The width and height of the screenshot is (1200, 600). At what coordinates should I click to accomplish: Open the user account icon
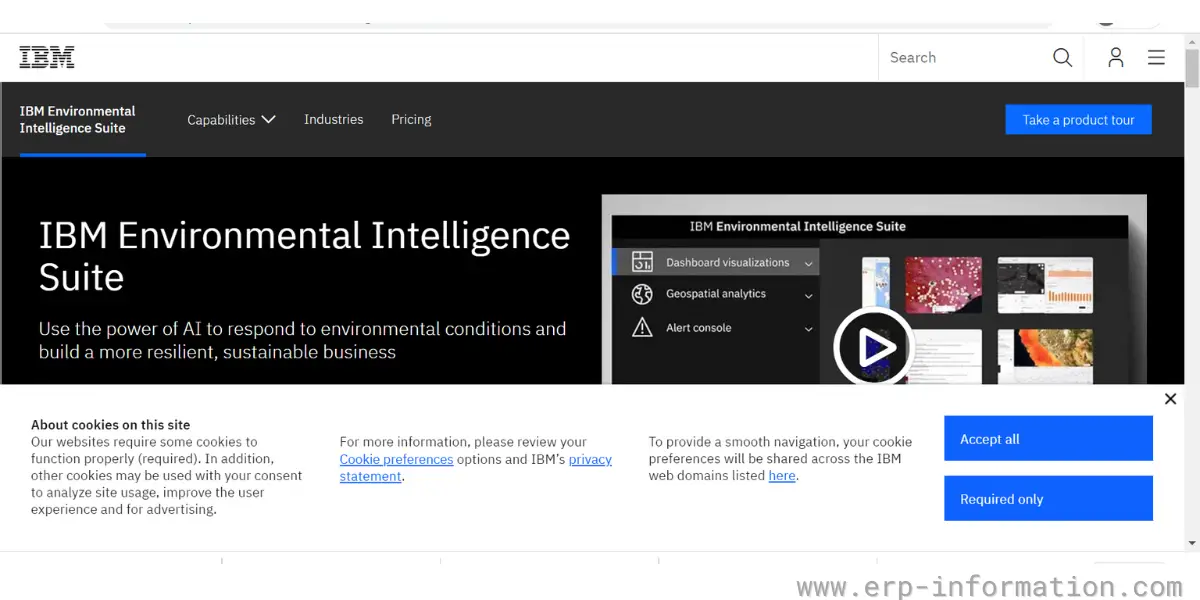pyautogui.click(x=1116, y=58)
